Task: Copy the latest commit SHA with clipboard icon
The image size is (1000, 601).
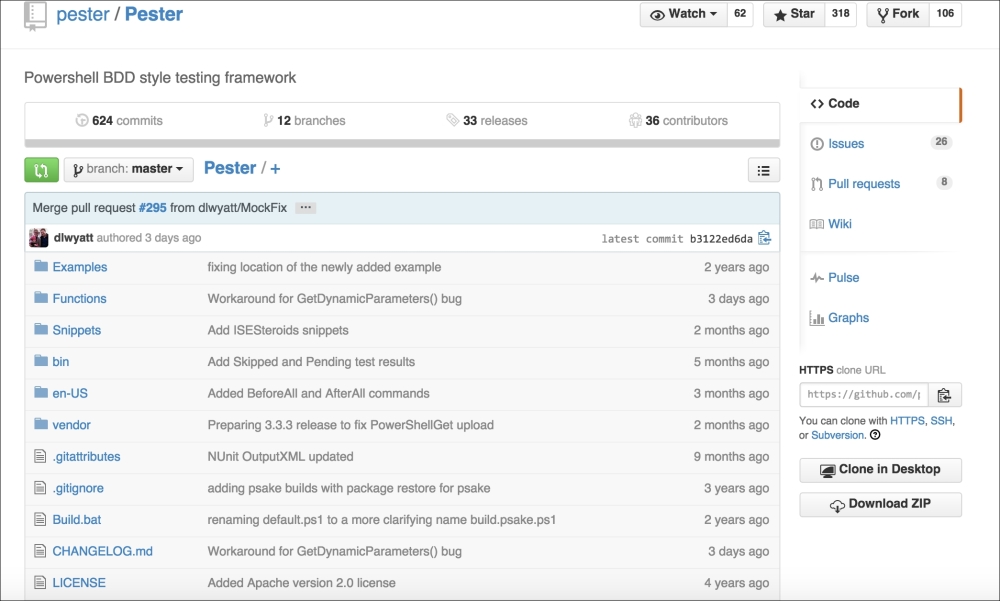Action: 764,238
